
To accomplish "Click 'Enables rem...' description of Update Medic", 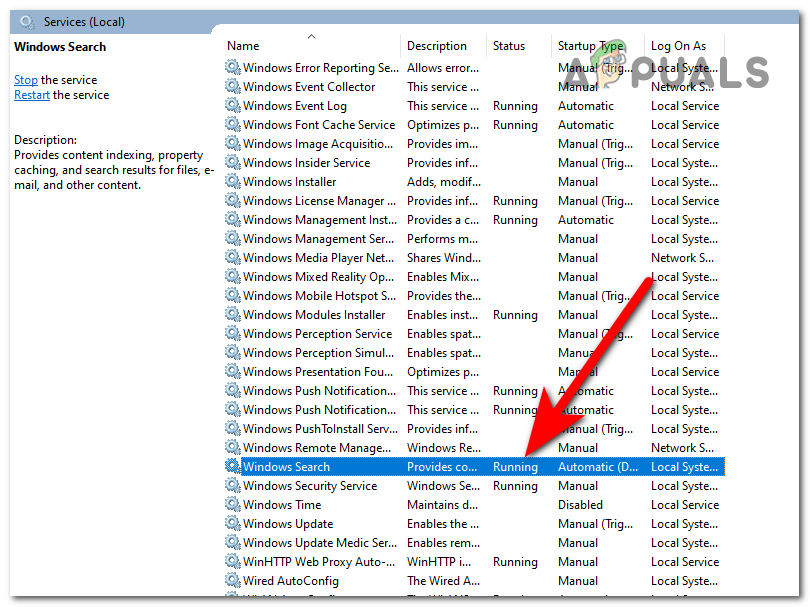I will [443, 543].
